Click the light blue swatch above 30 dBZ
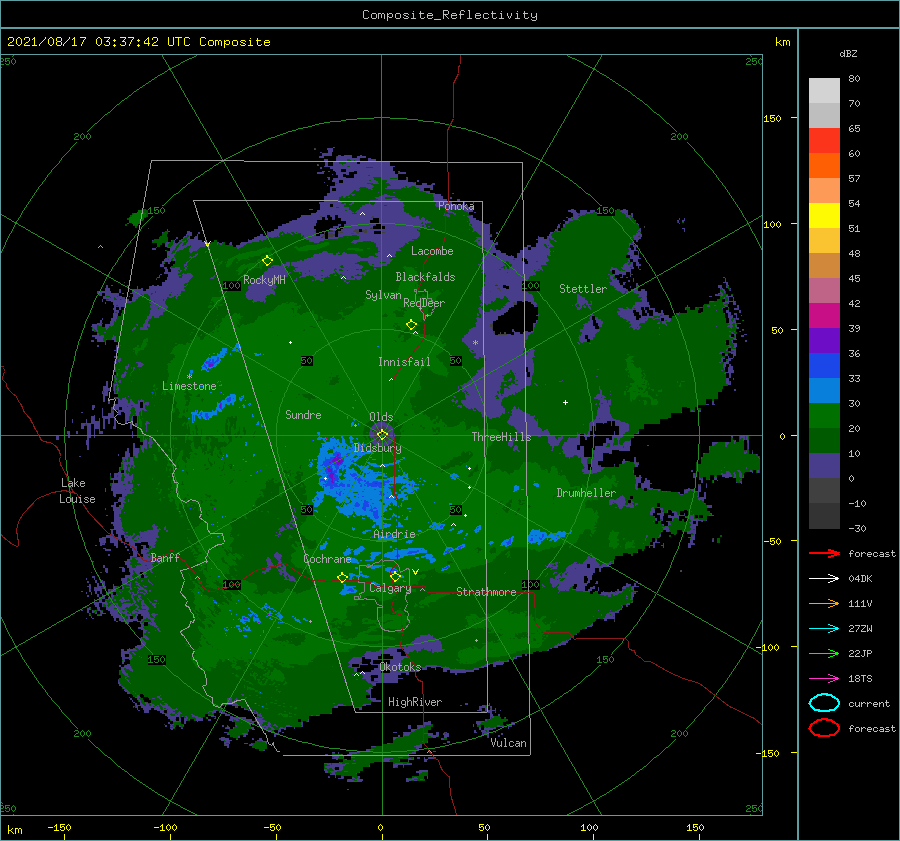900x841 pixels. point(824,391)
